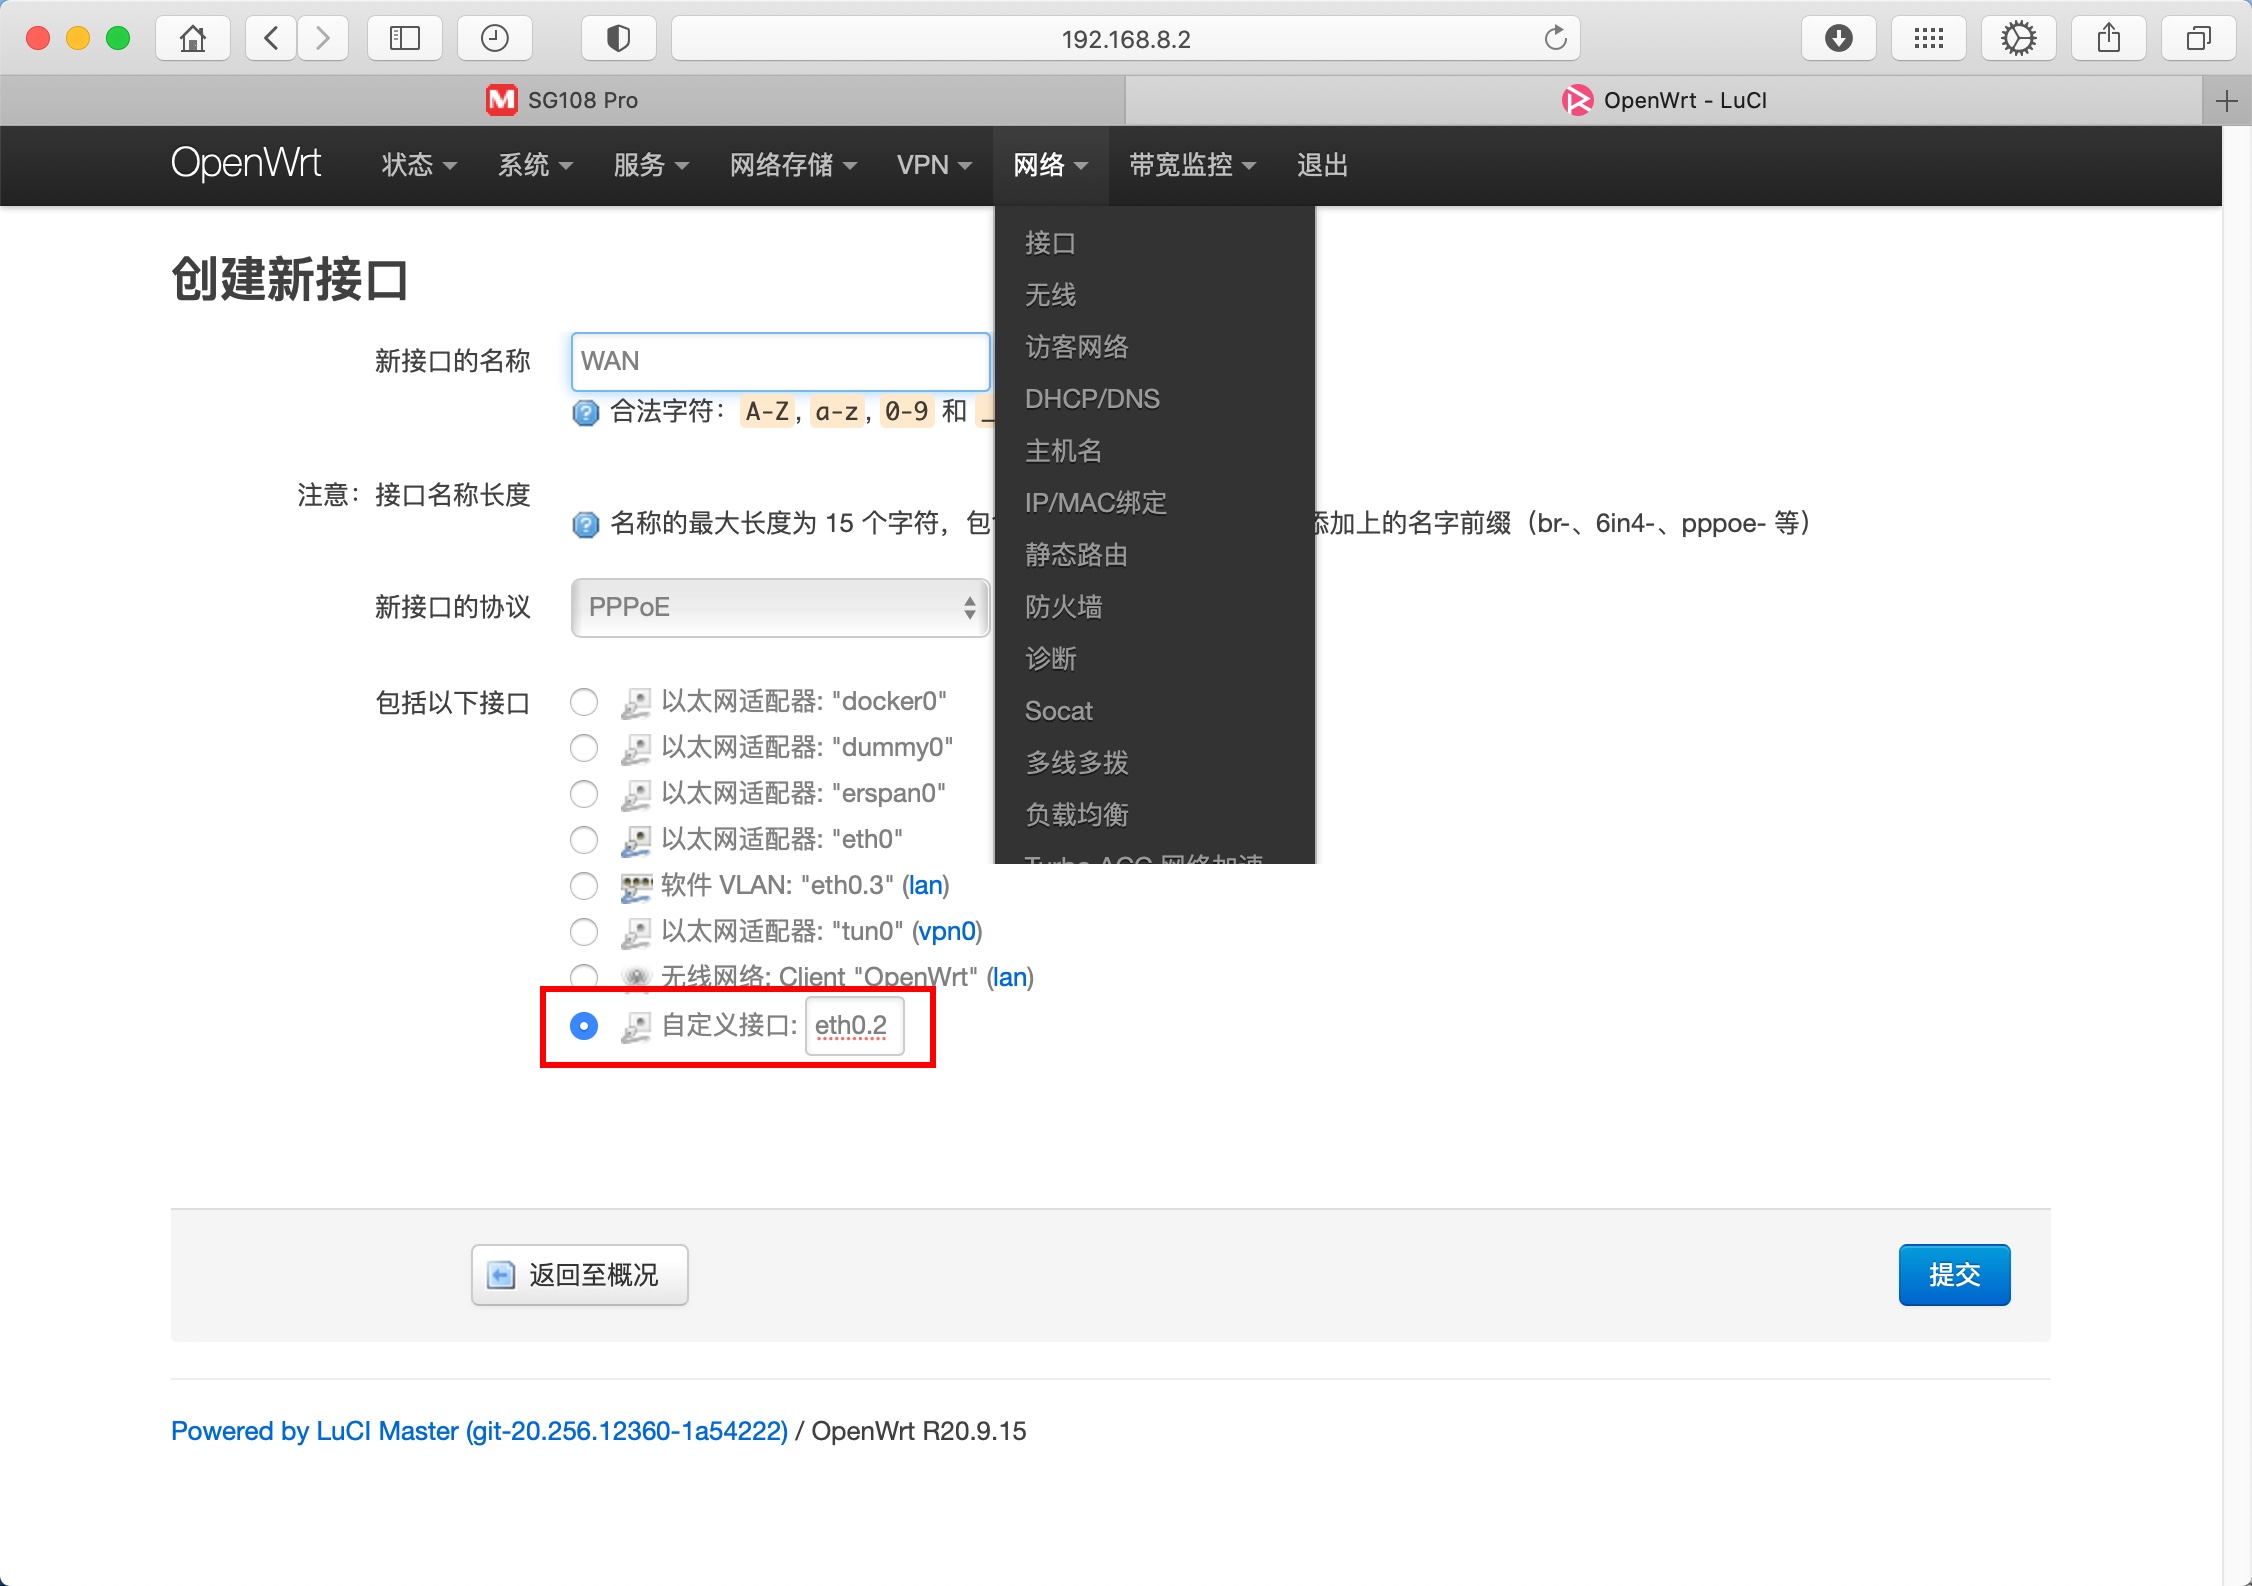Viewport: 2252px width, 1586px height.
Task: Click the back-arrow icon on 返回至概况 button
Action: coord(500,1274)
